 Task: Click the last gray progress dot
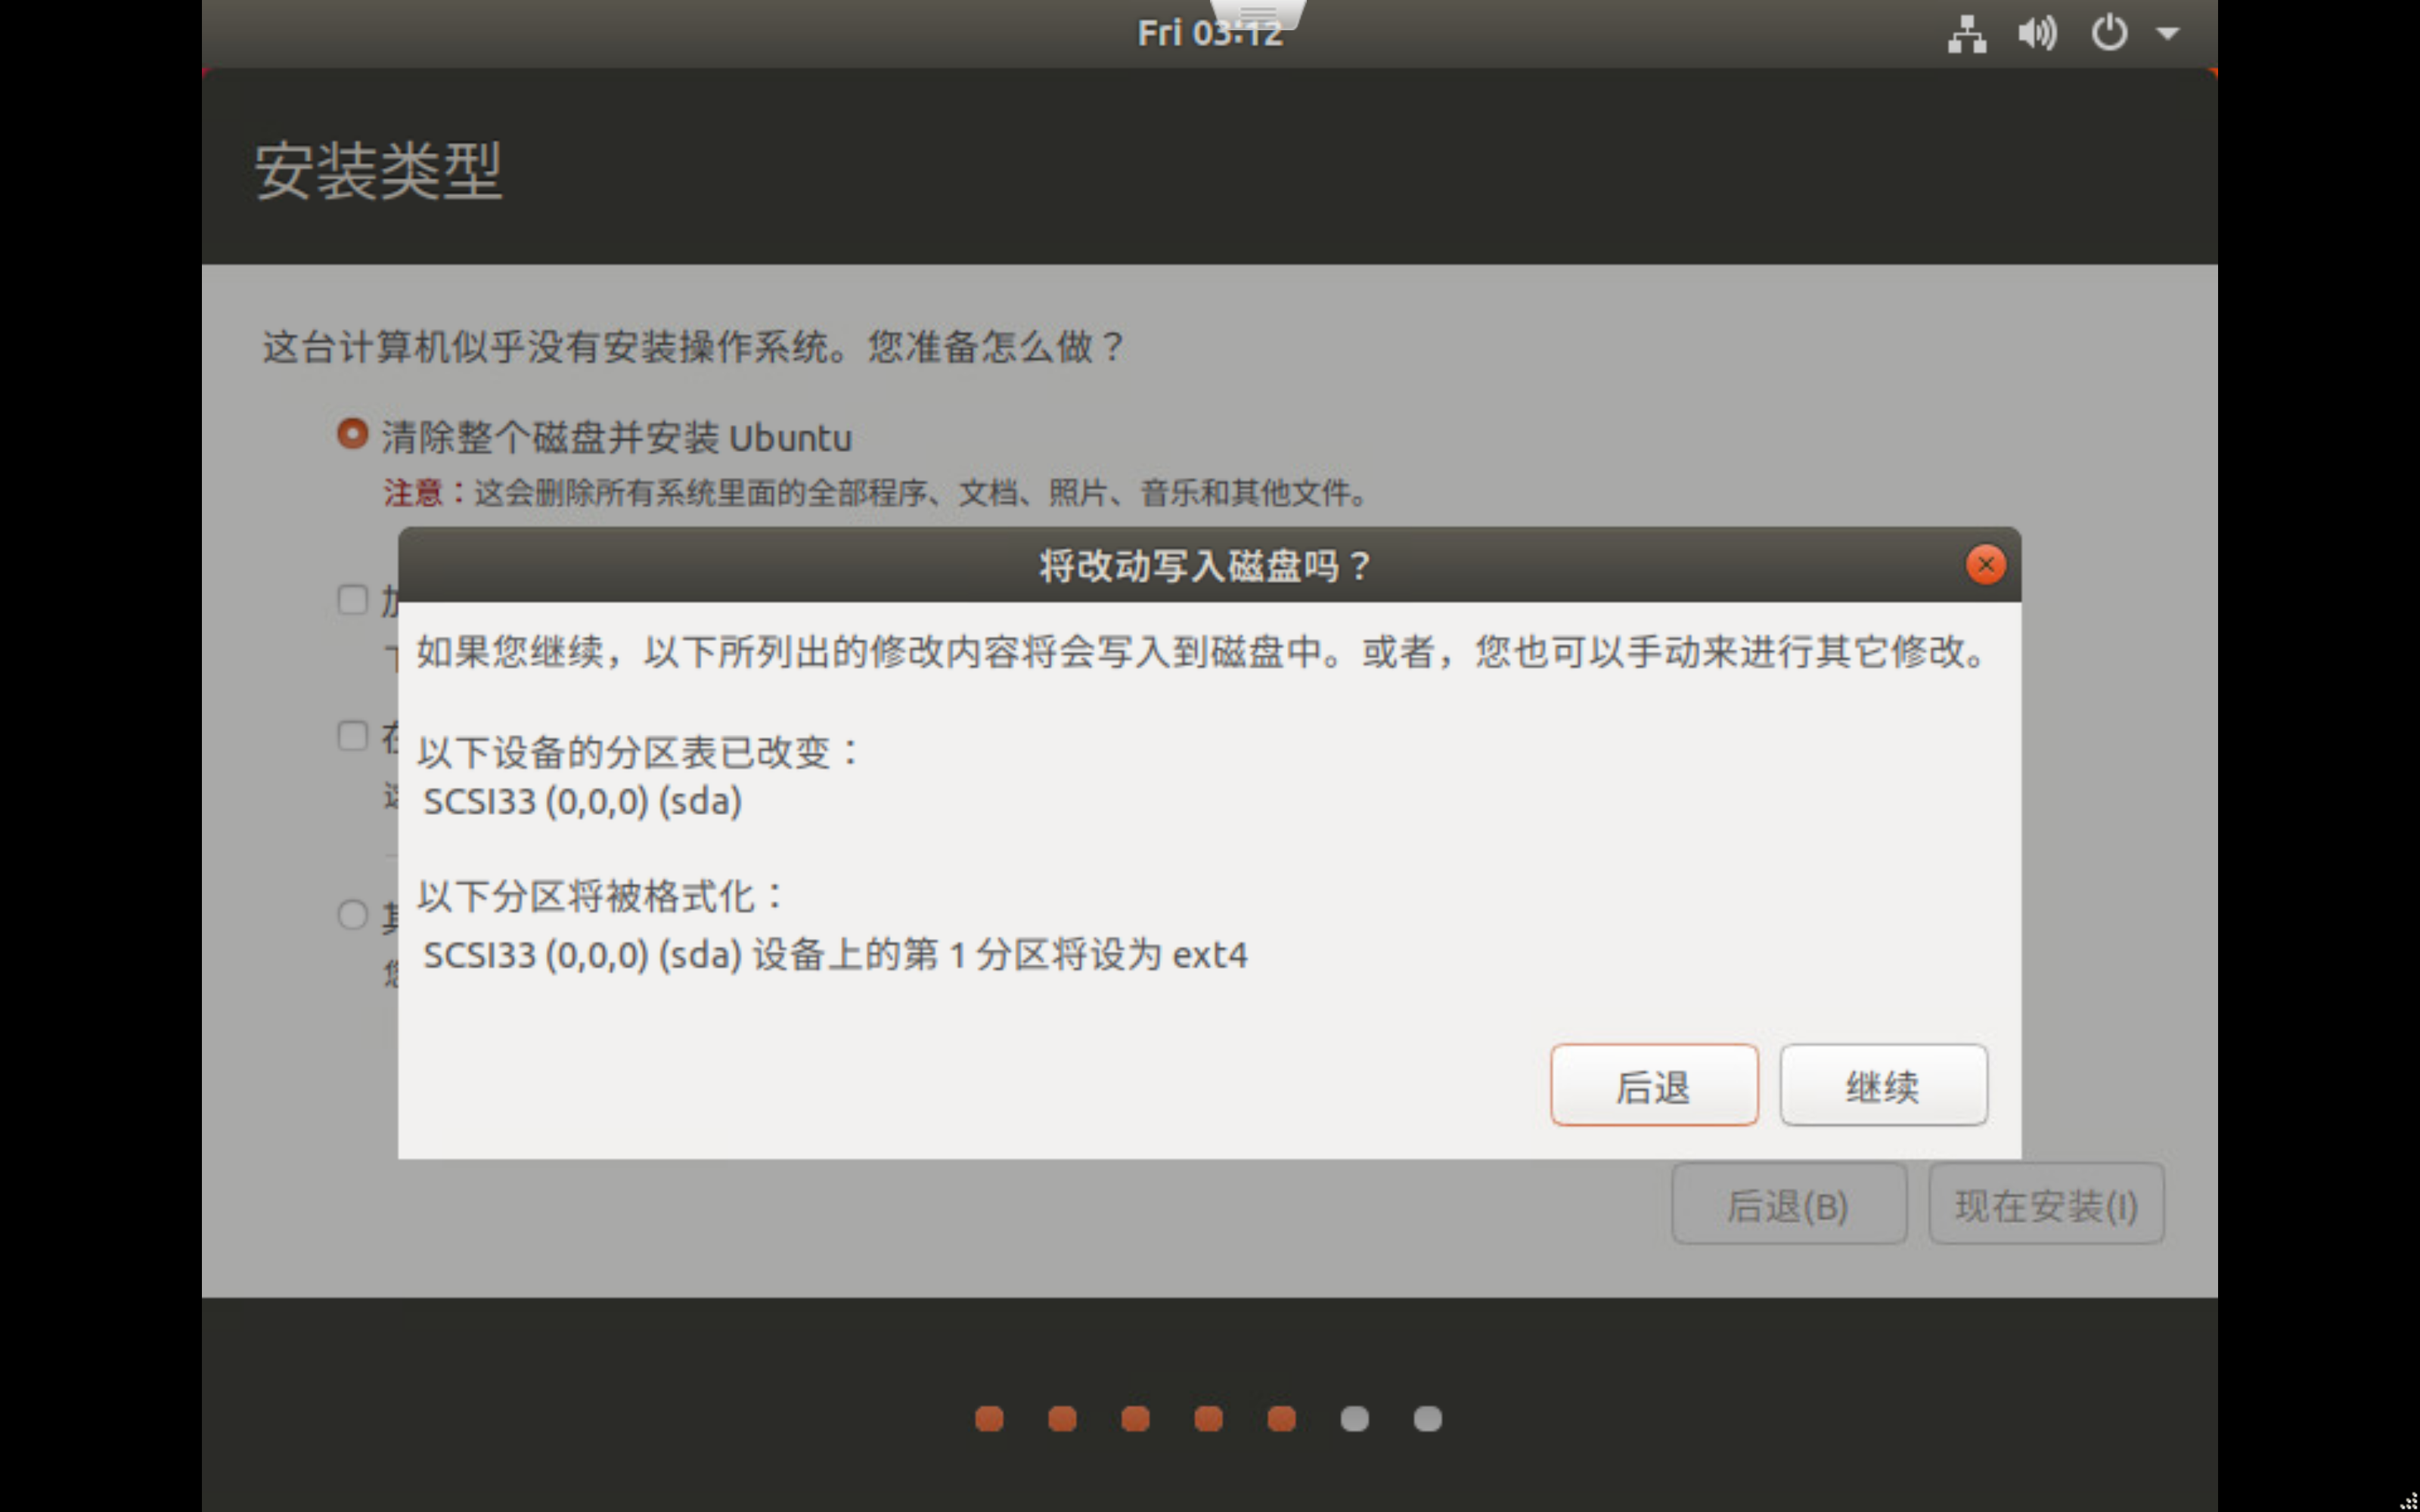tap(1427, 1418)
